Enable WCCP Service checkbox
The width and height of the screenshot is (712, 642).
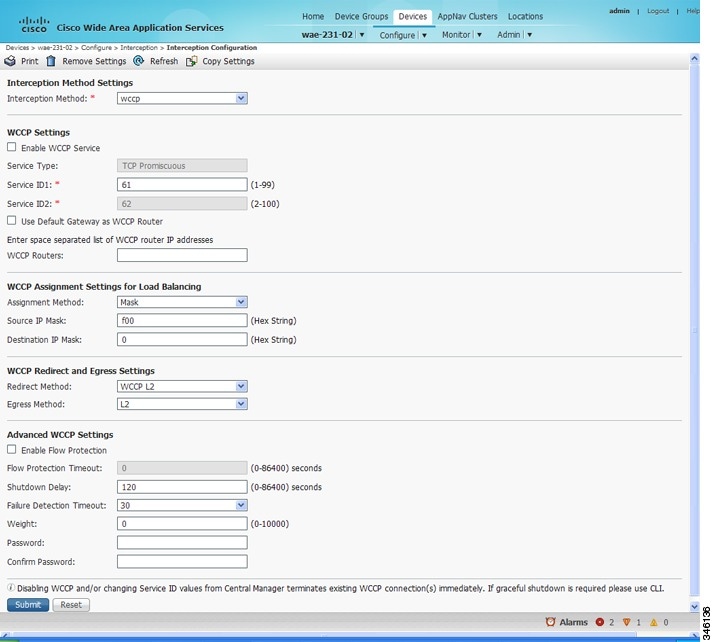click(11, 147)
